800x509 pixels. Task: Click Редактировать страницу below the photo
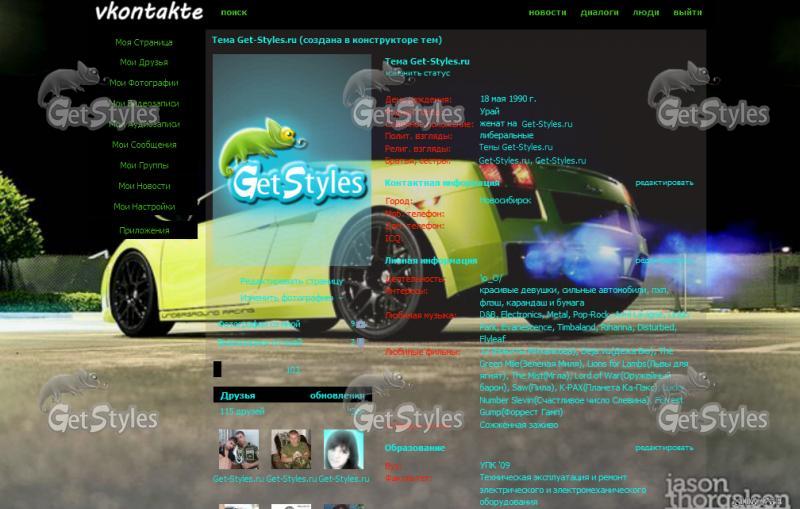292,282
